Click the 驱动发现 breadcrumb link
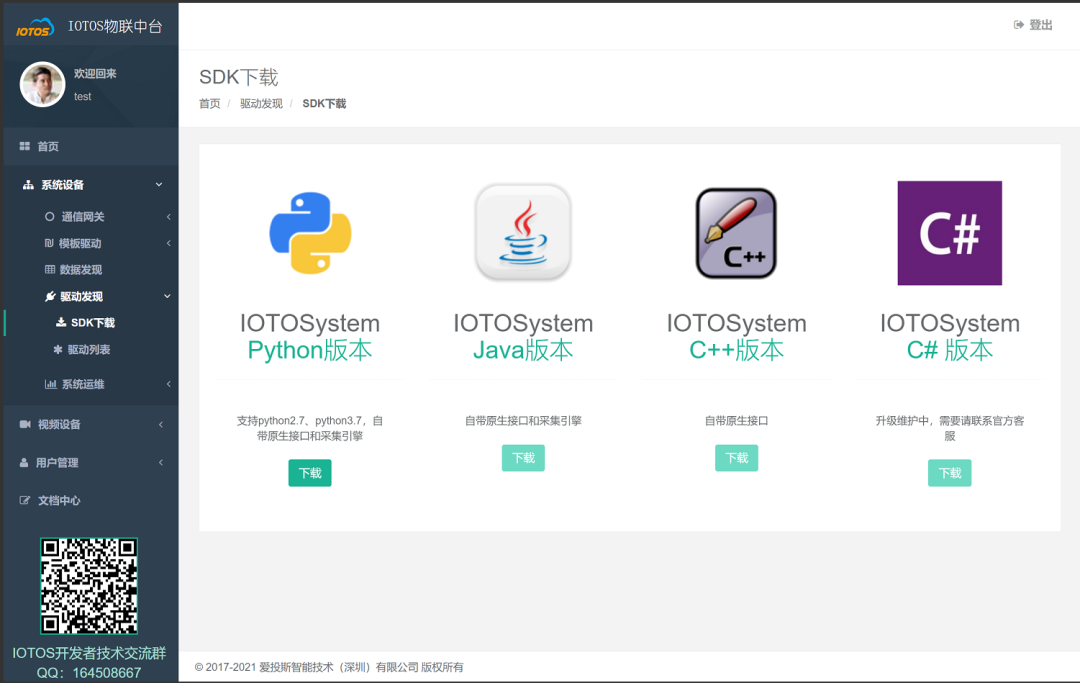The image size is (1080, 683). click(x=261, y=103)
